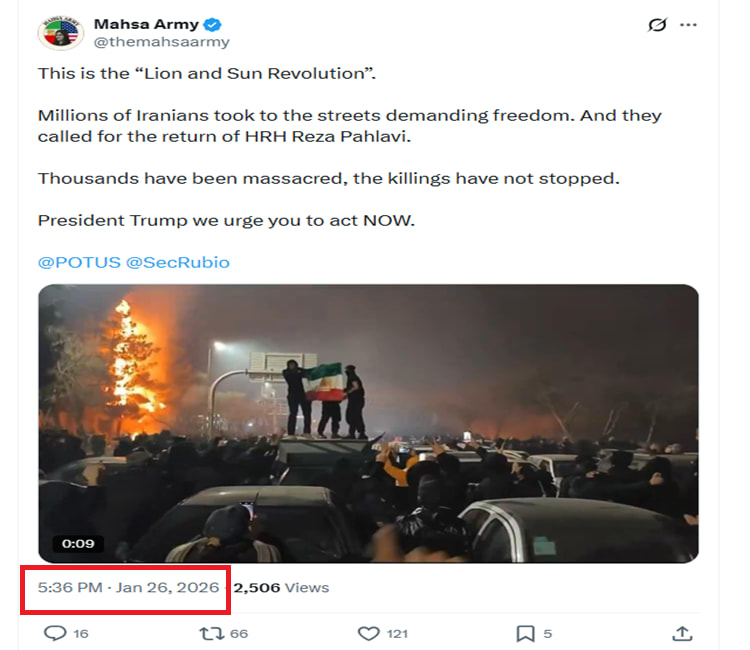Click the blue verified badge
The image size is (750, 650).
[x=214, y=24]
